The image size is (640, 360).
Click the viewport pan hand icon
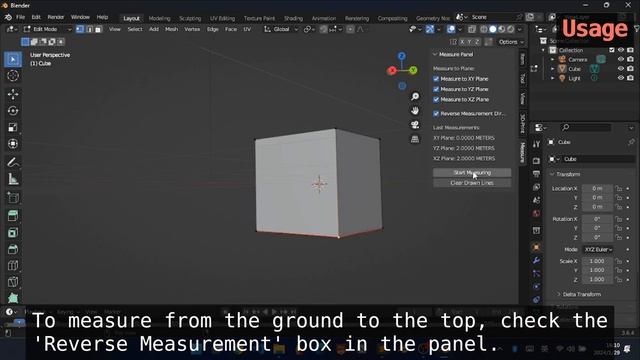click(415, 111)
